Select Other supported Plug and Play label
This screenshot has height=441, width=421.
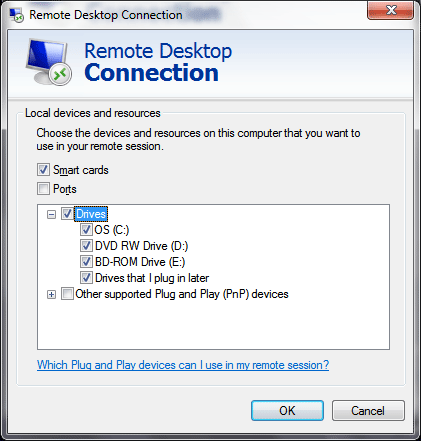click(182, 294)
